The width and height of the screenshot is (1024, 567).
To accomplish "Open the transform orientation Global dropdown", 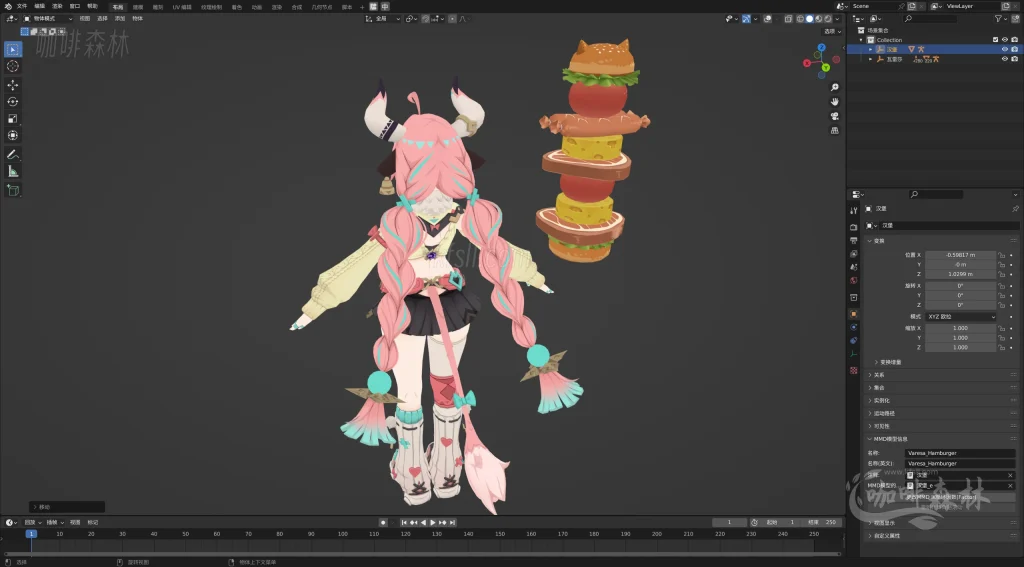I will pos(383,19).
